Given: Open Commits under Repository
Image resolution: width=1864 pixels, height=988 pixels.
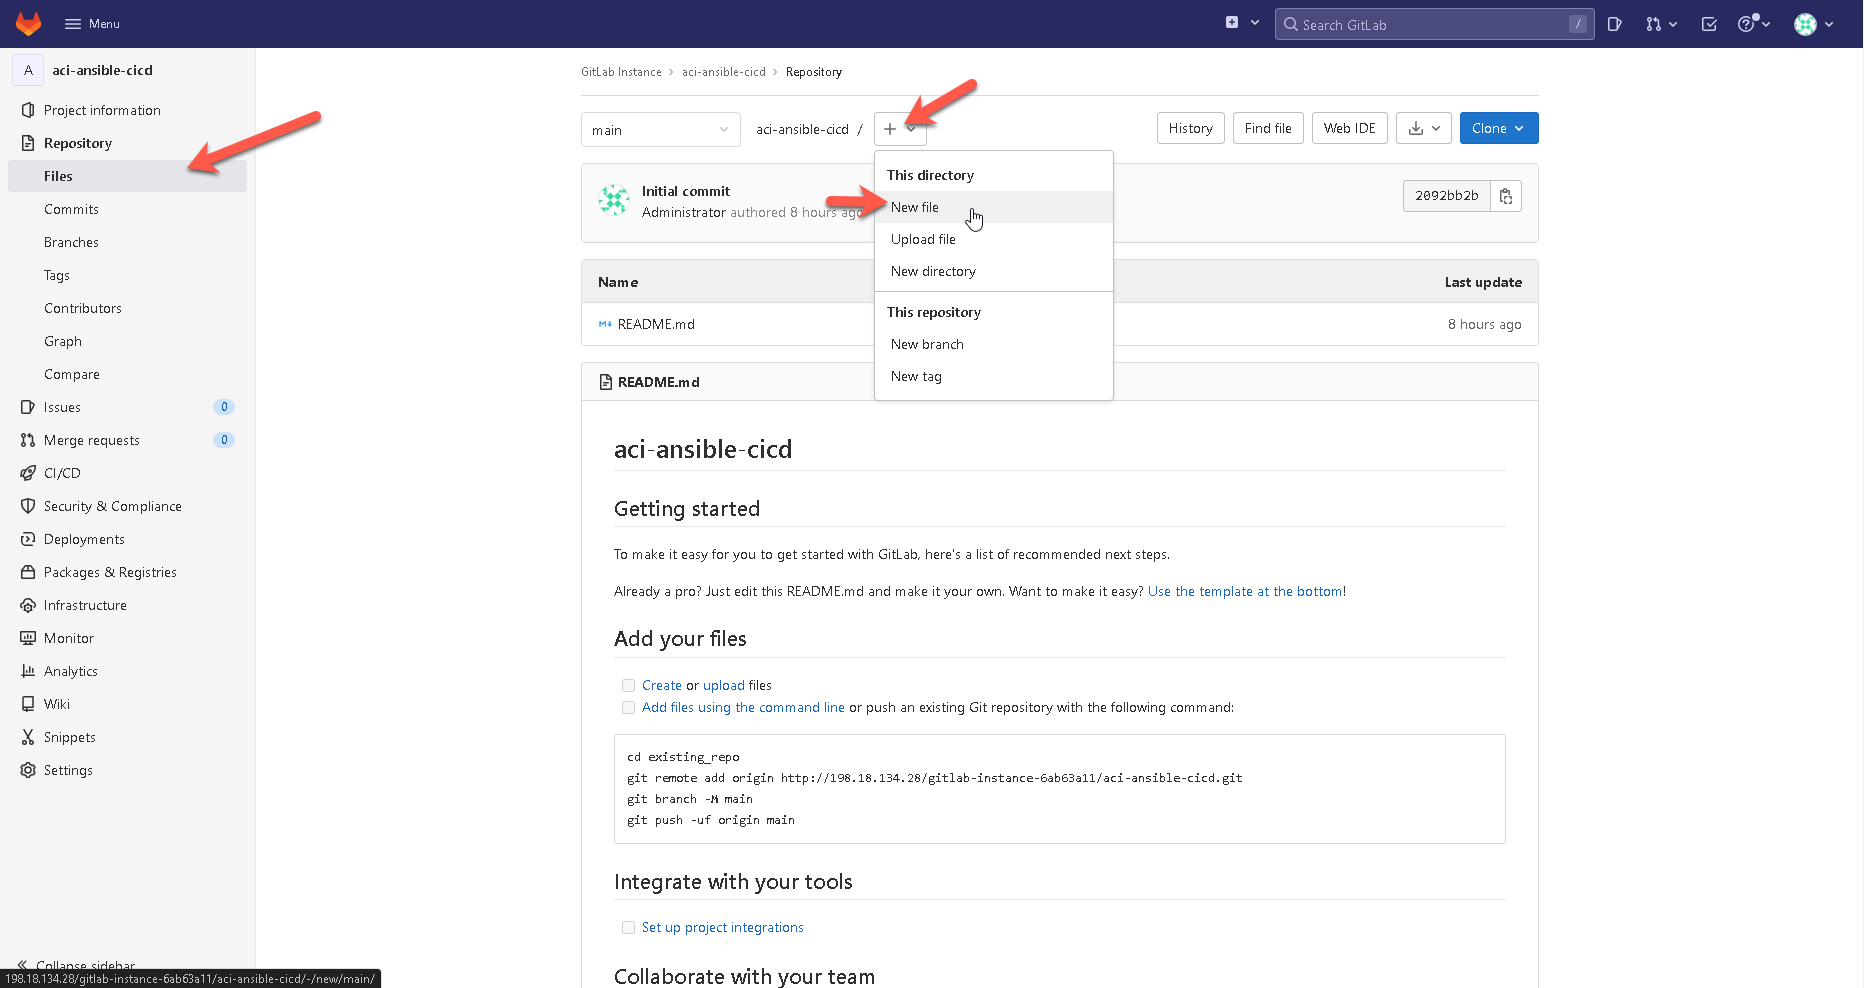Looking at the screenshot, I should 127,209.
